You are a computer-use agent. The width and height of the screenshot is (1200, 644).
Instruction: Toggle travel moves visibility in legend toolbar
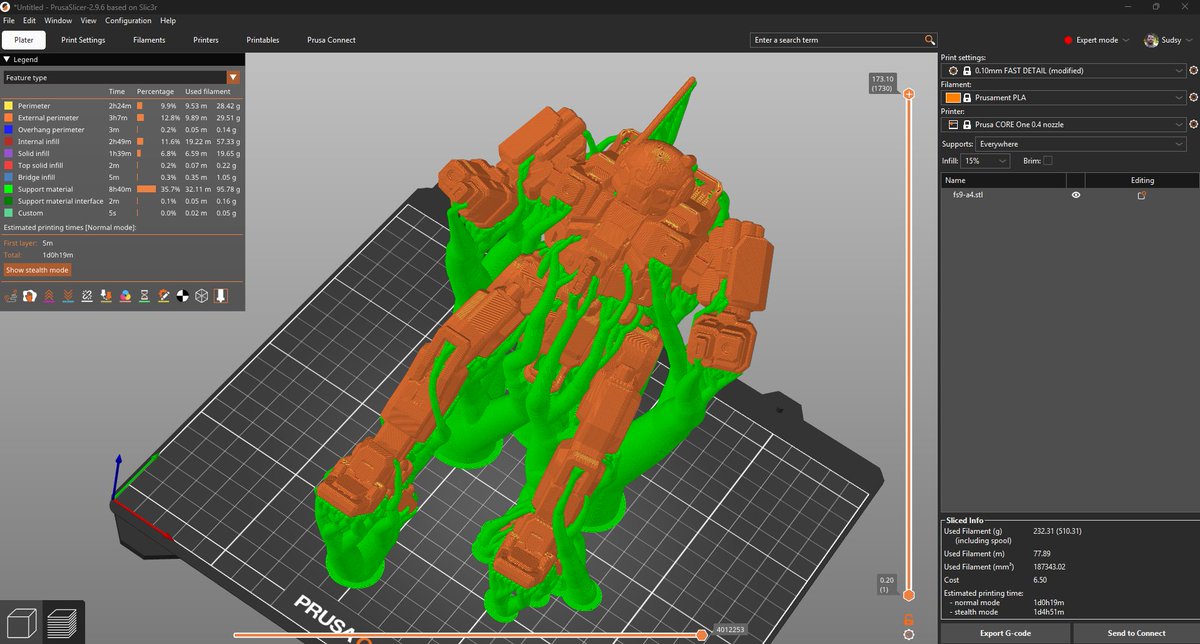[11, 295]
